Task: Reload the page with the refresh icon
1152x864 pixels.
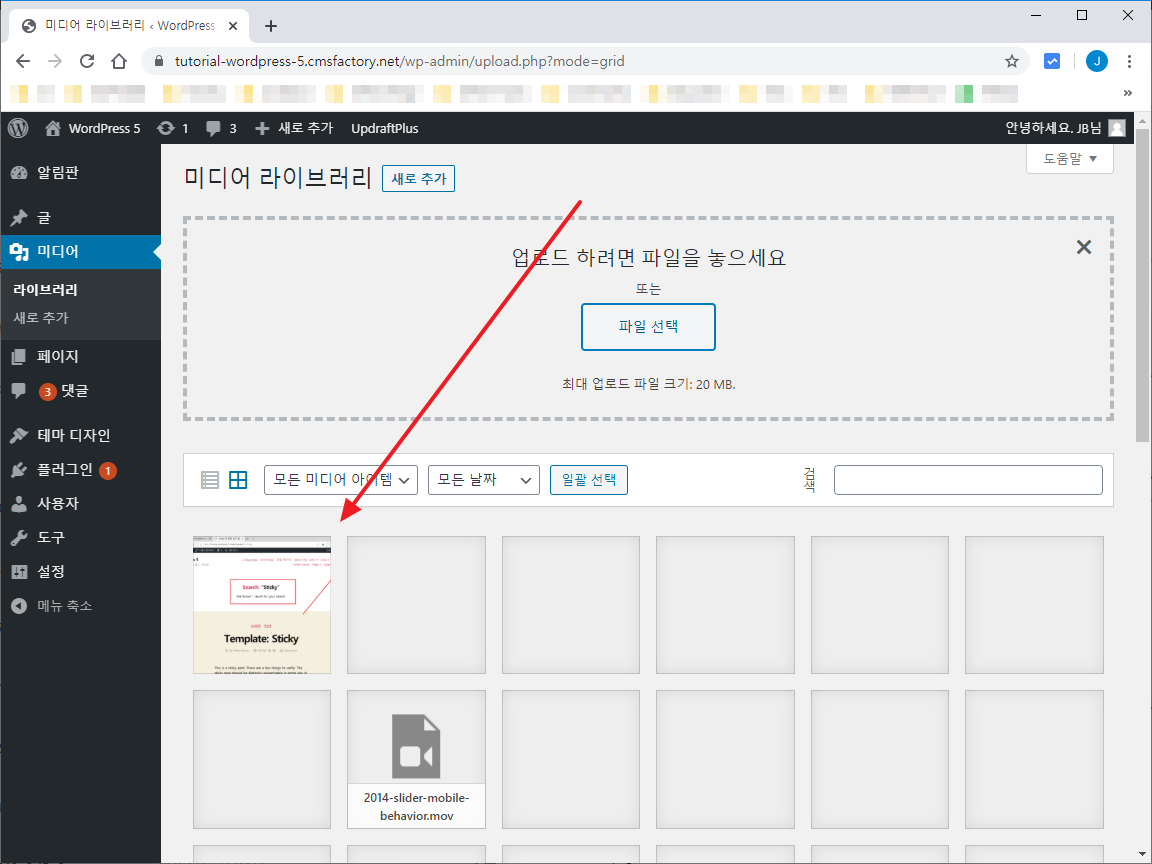Action: (87, 61)
